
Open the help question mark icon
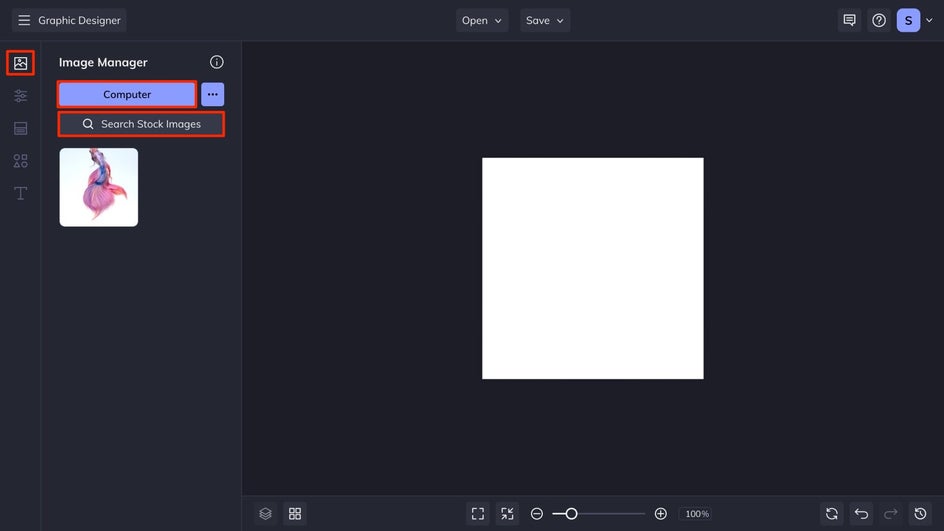tap(879, 20)
